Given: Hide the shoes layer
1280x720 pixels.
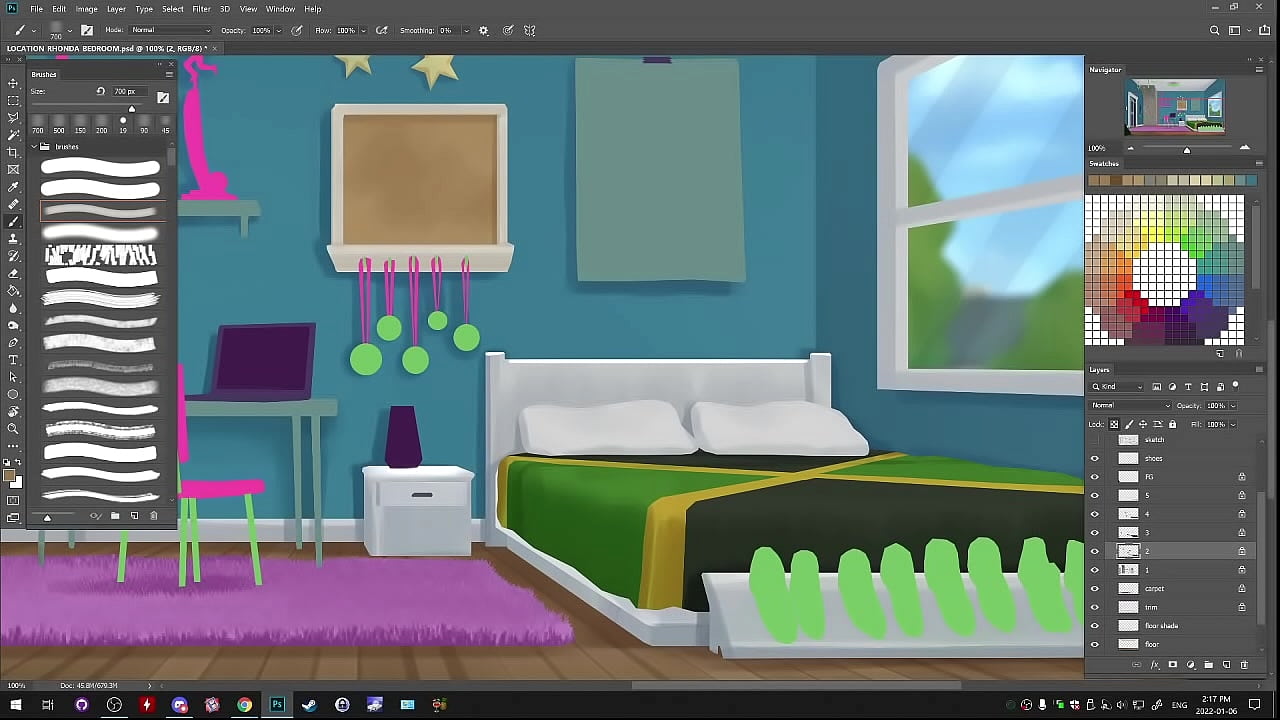Looking at the screenshot, I should tap(1094, 458).
